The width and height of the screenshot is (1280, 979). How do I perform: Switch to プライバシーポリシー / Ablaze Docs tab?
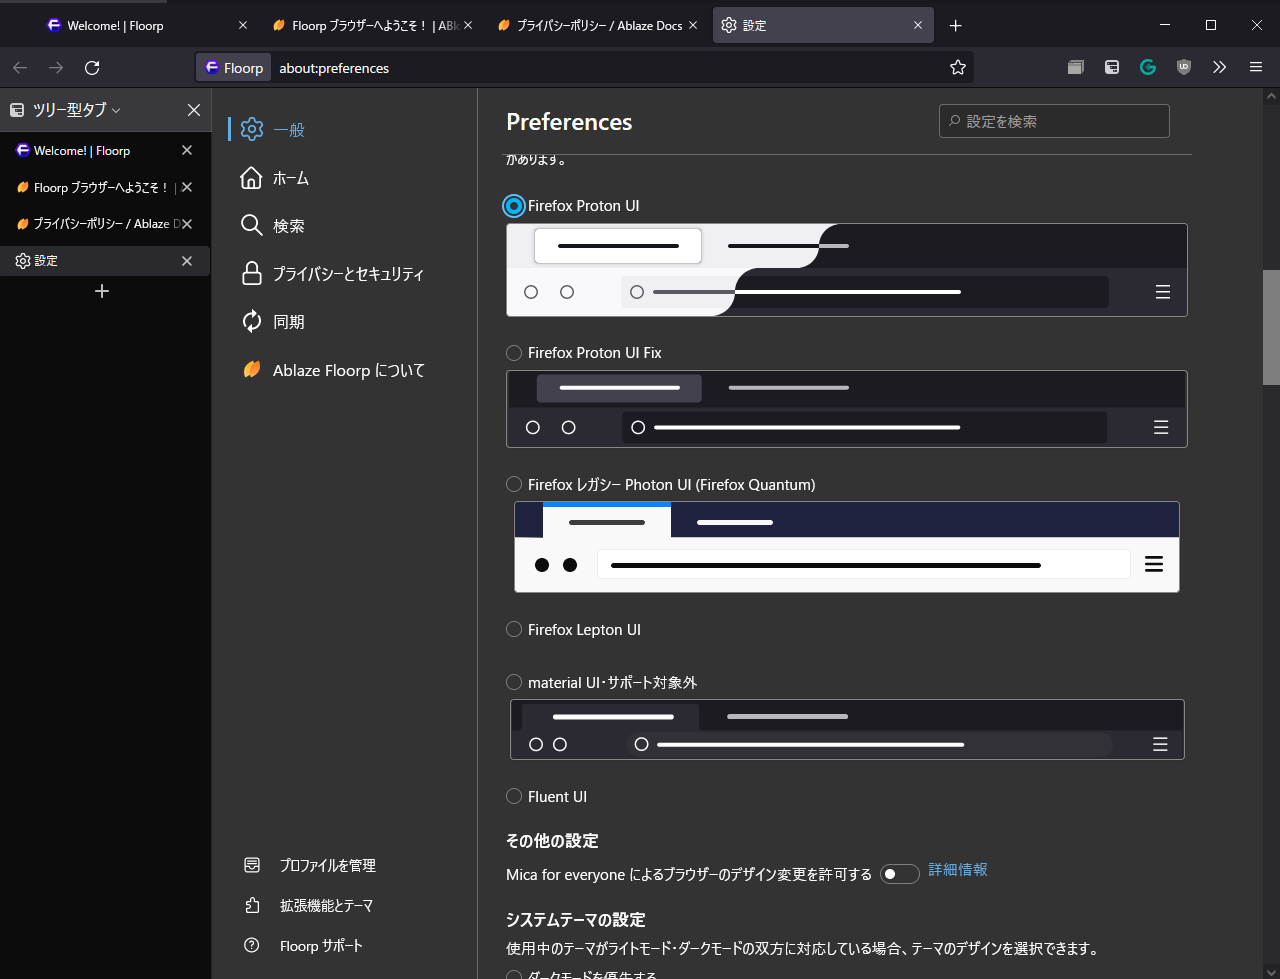(598, 25)
